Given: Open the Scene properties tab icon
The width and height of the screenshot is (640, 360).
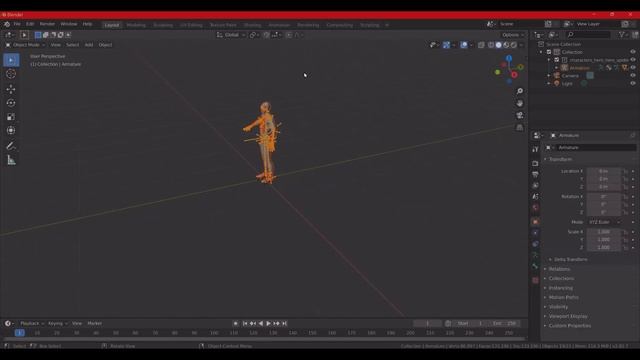Looking at the screenshot, I should pyautogui.click(x=536, y=196).
